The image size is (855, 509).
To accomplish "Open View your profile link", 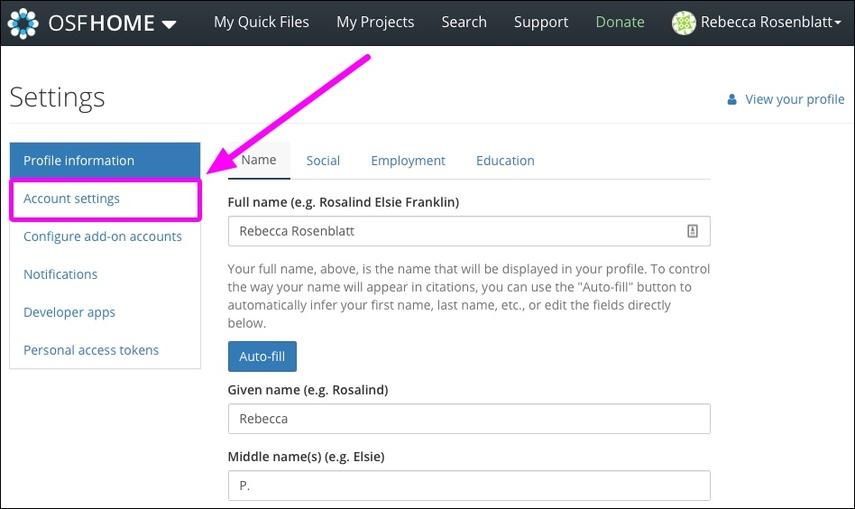I will click(x=794, y=99).
